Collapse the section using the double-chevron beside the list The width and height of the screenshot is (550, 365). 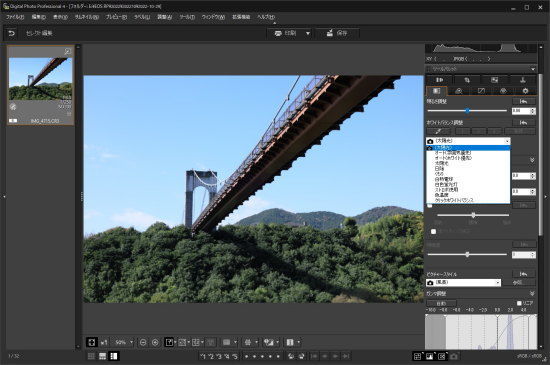[x=532, y=160]
